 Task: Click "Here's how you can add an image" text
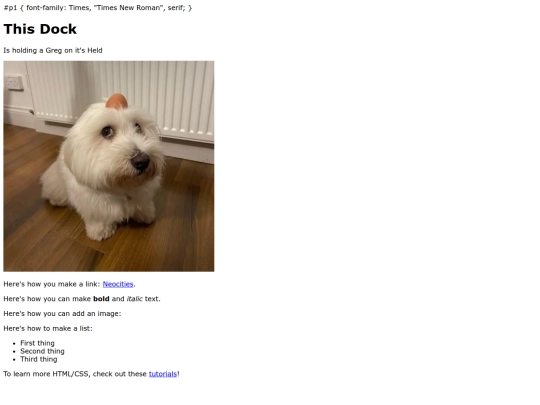pyautogui.click(x=62, y=313)
